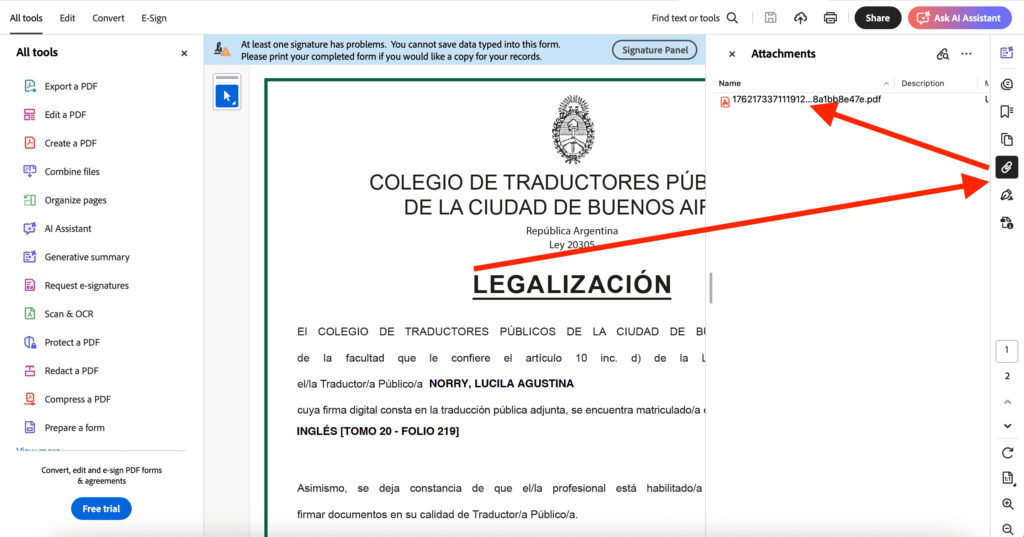The width and height of the screenshot is (1024, 537).
Task: Open the signatures pen panel icon
Action: tap(1006, 195)
